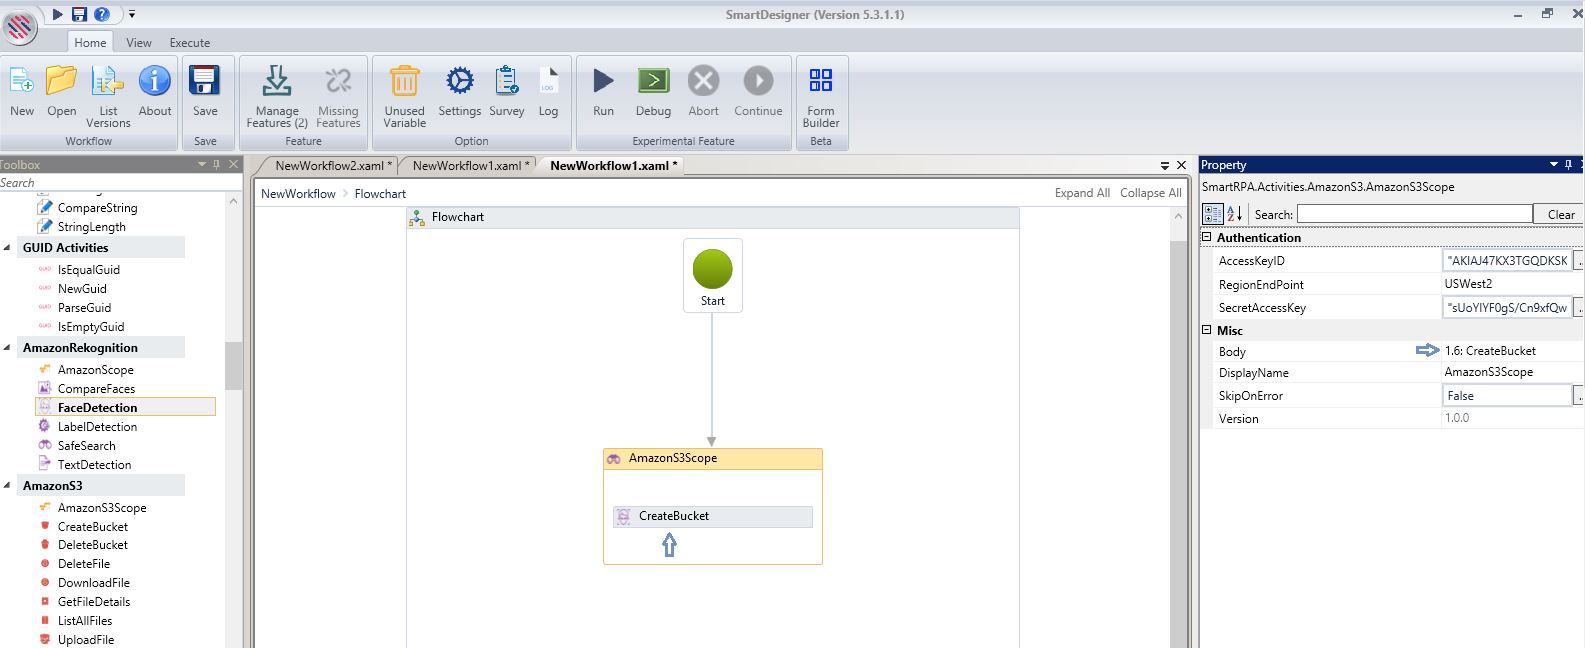Collapse the Authentication property section
The height and width of the screenshot is (648, 1585).
(x=1207, y=238)
